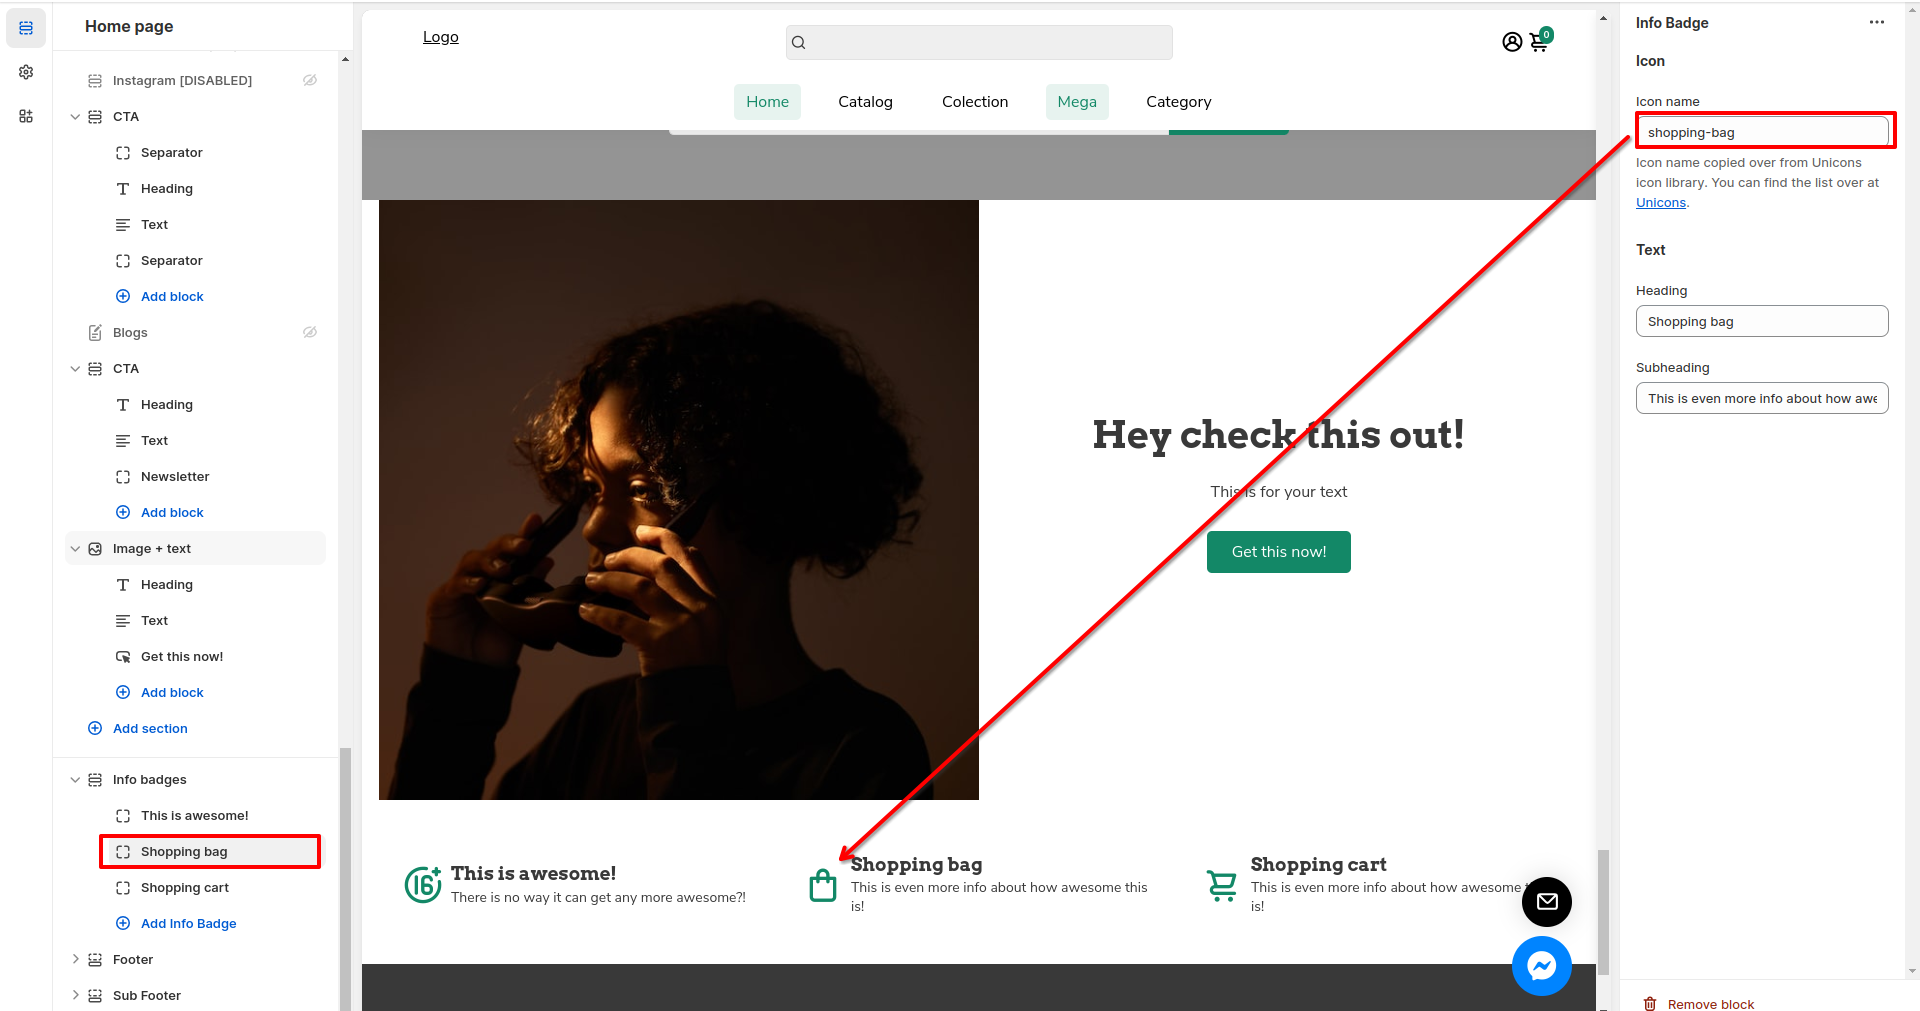
Task: Open the Info Badge more options menu
Action: [1876, 23]
